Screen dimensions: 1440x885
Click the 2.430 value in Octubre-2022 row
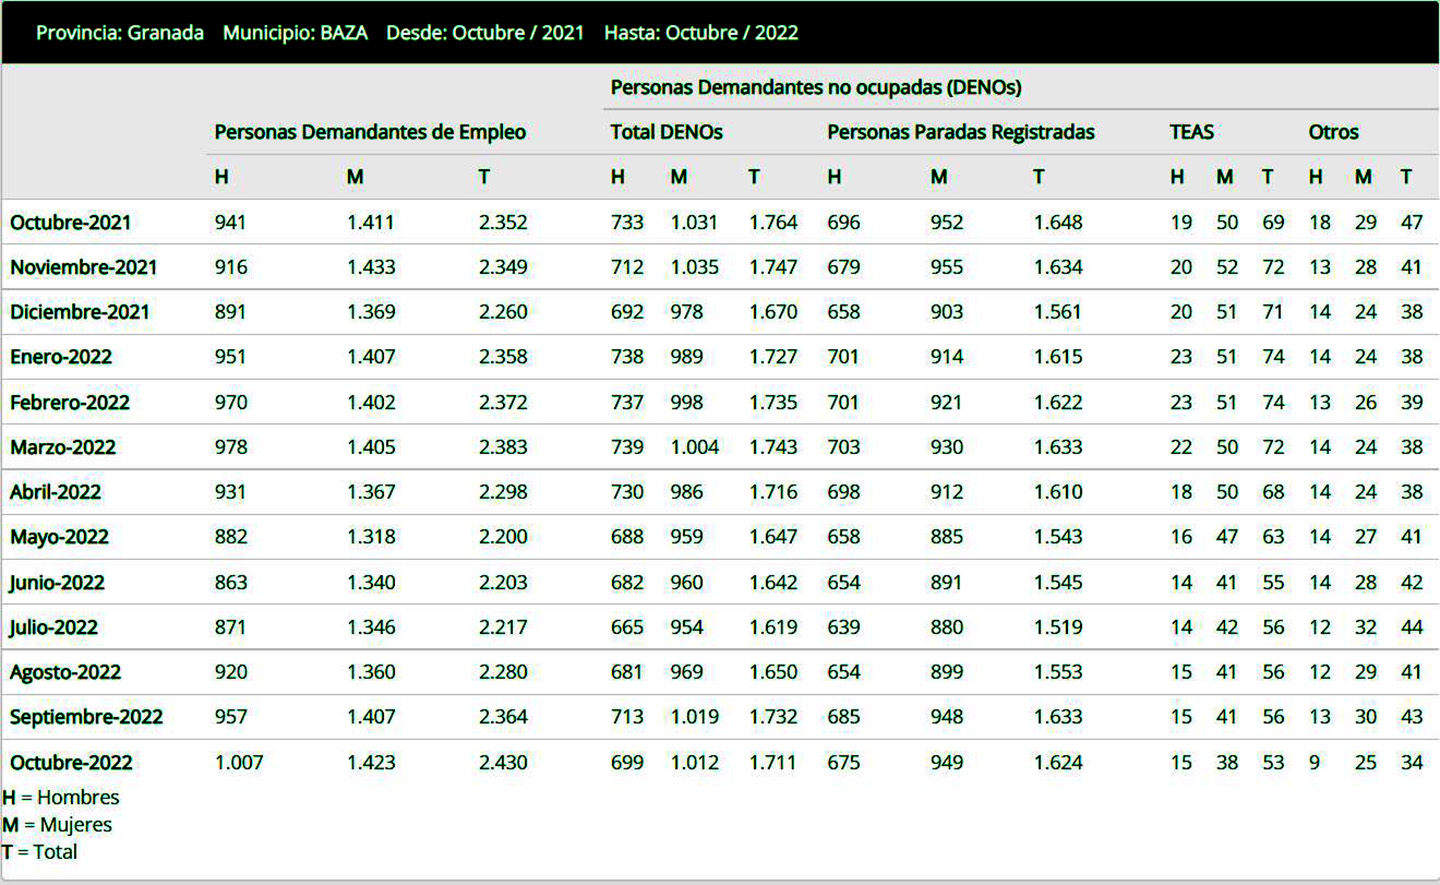[503, 762]
